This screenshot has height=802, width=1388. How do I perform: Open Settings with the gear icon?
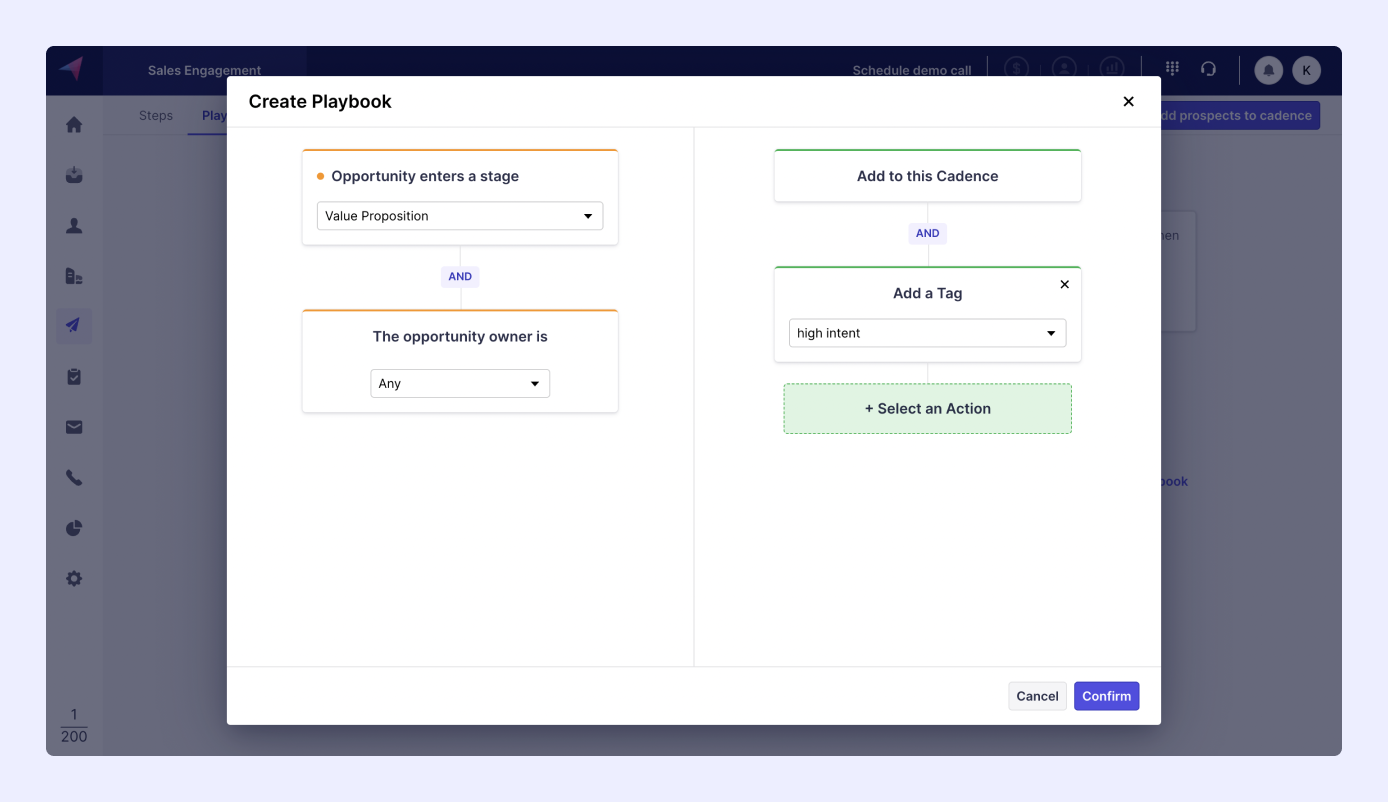click(73, 578)
